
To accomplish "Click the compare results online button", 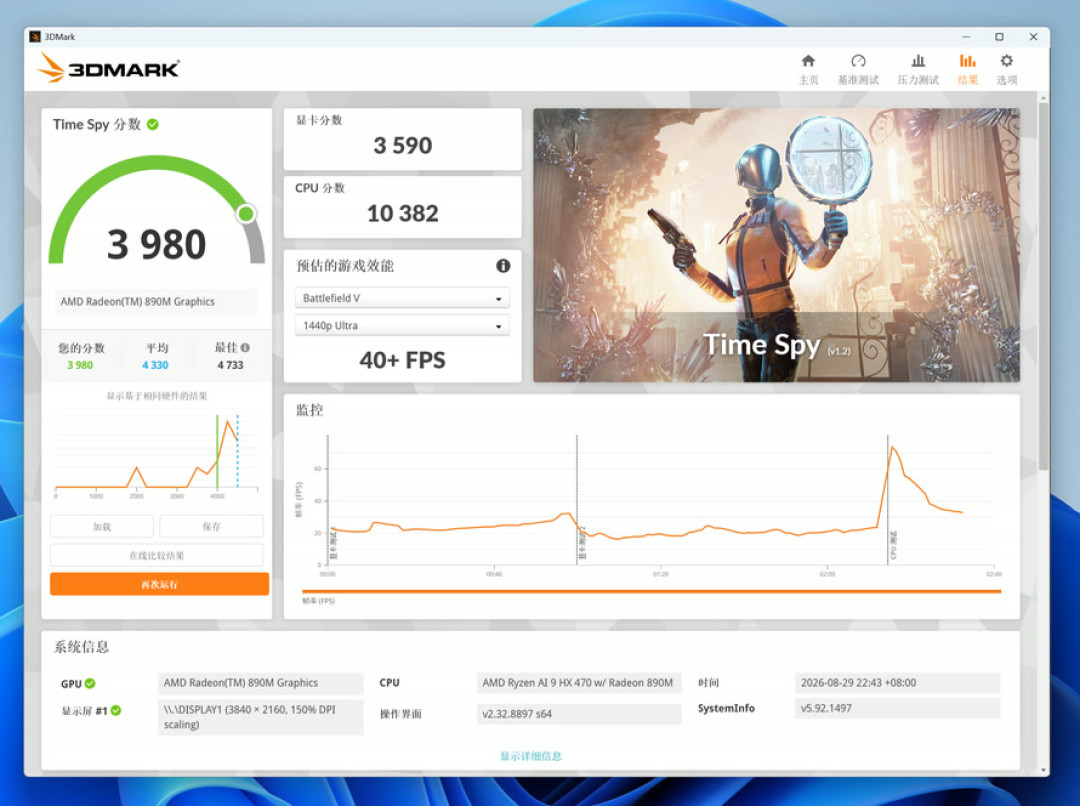I will coord(156,555).
